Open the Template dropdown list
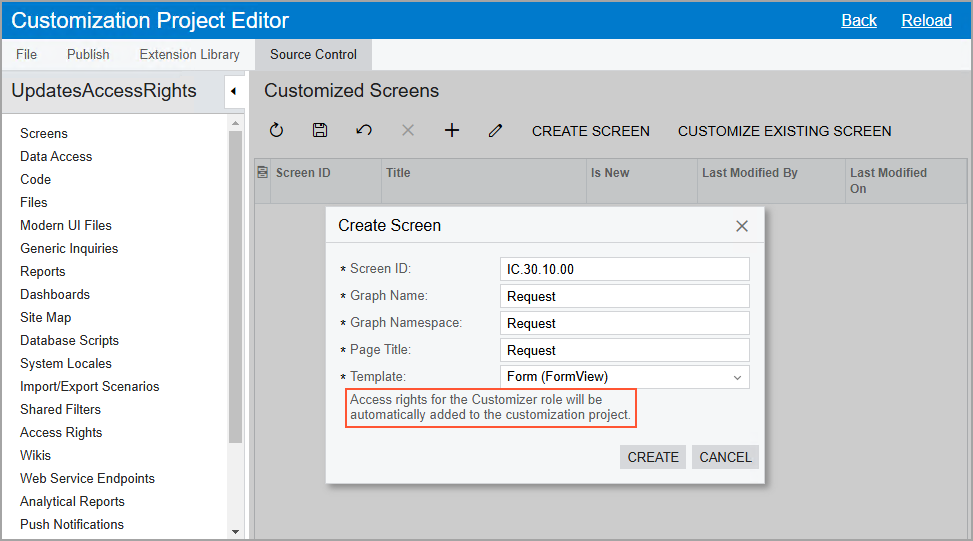This screenshot has height=541, width=973. click(737, 377)
